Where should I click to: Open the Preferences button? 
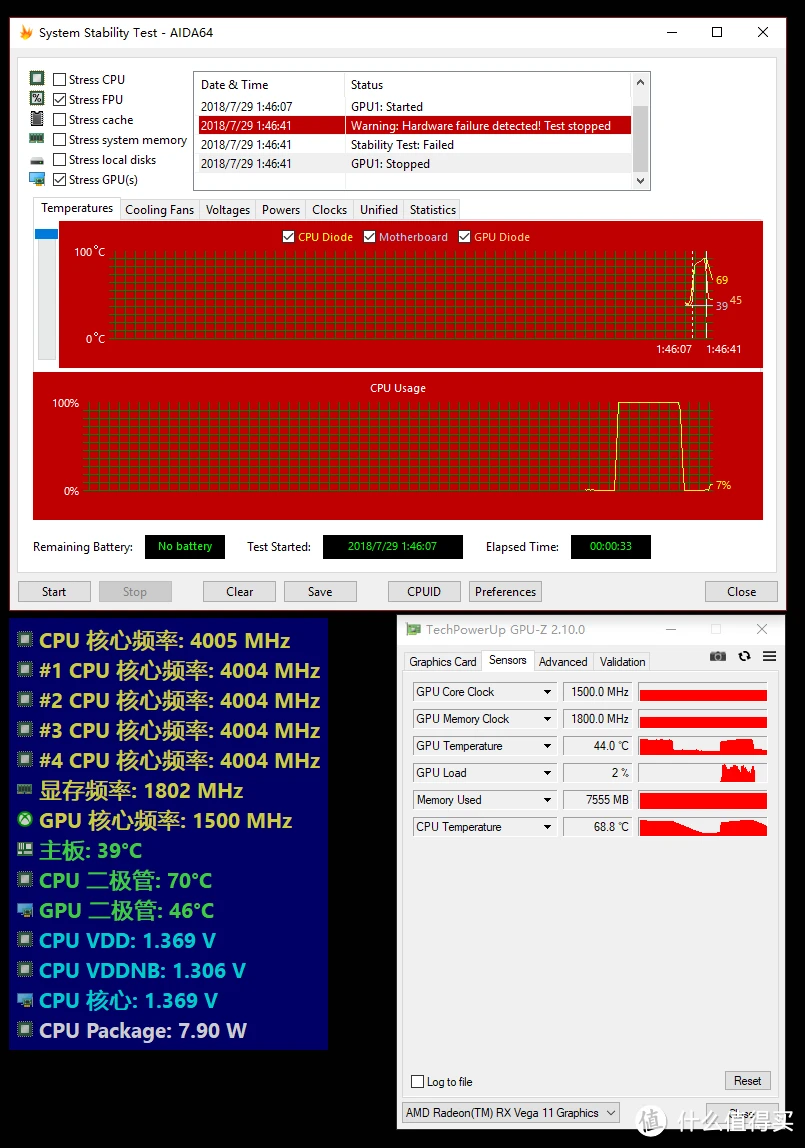[505, 592]
